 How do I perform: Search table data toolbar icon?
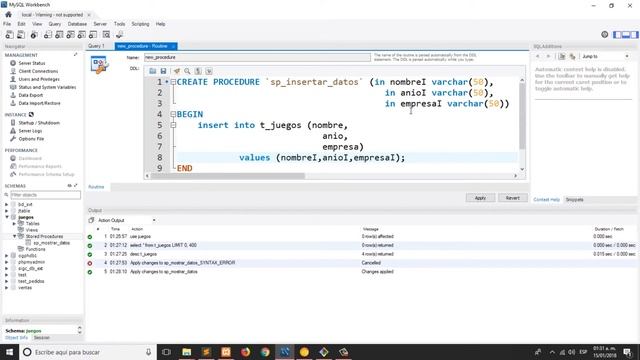coord(106,35)
